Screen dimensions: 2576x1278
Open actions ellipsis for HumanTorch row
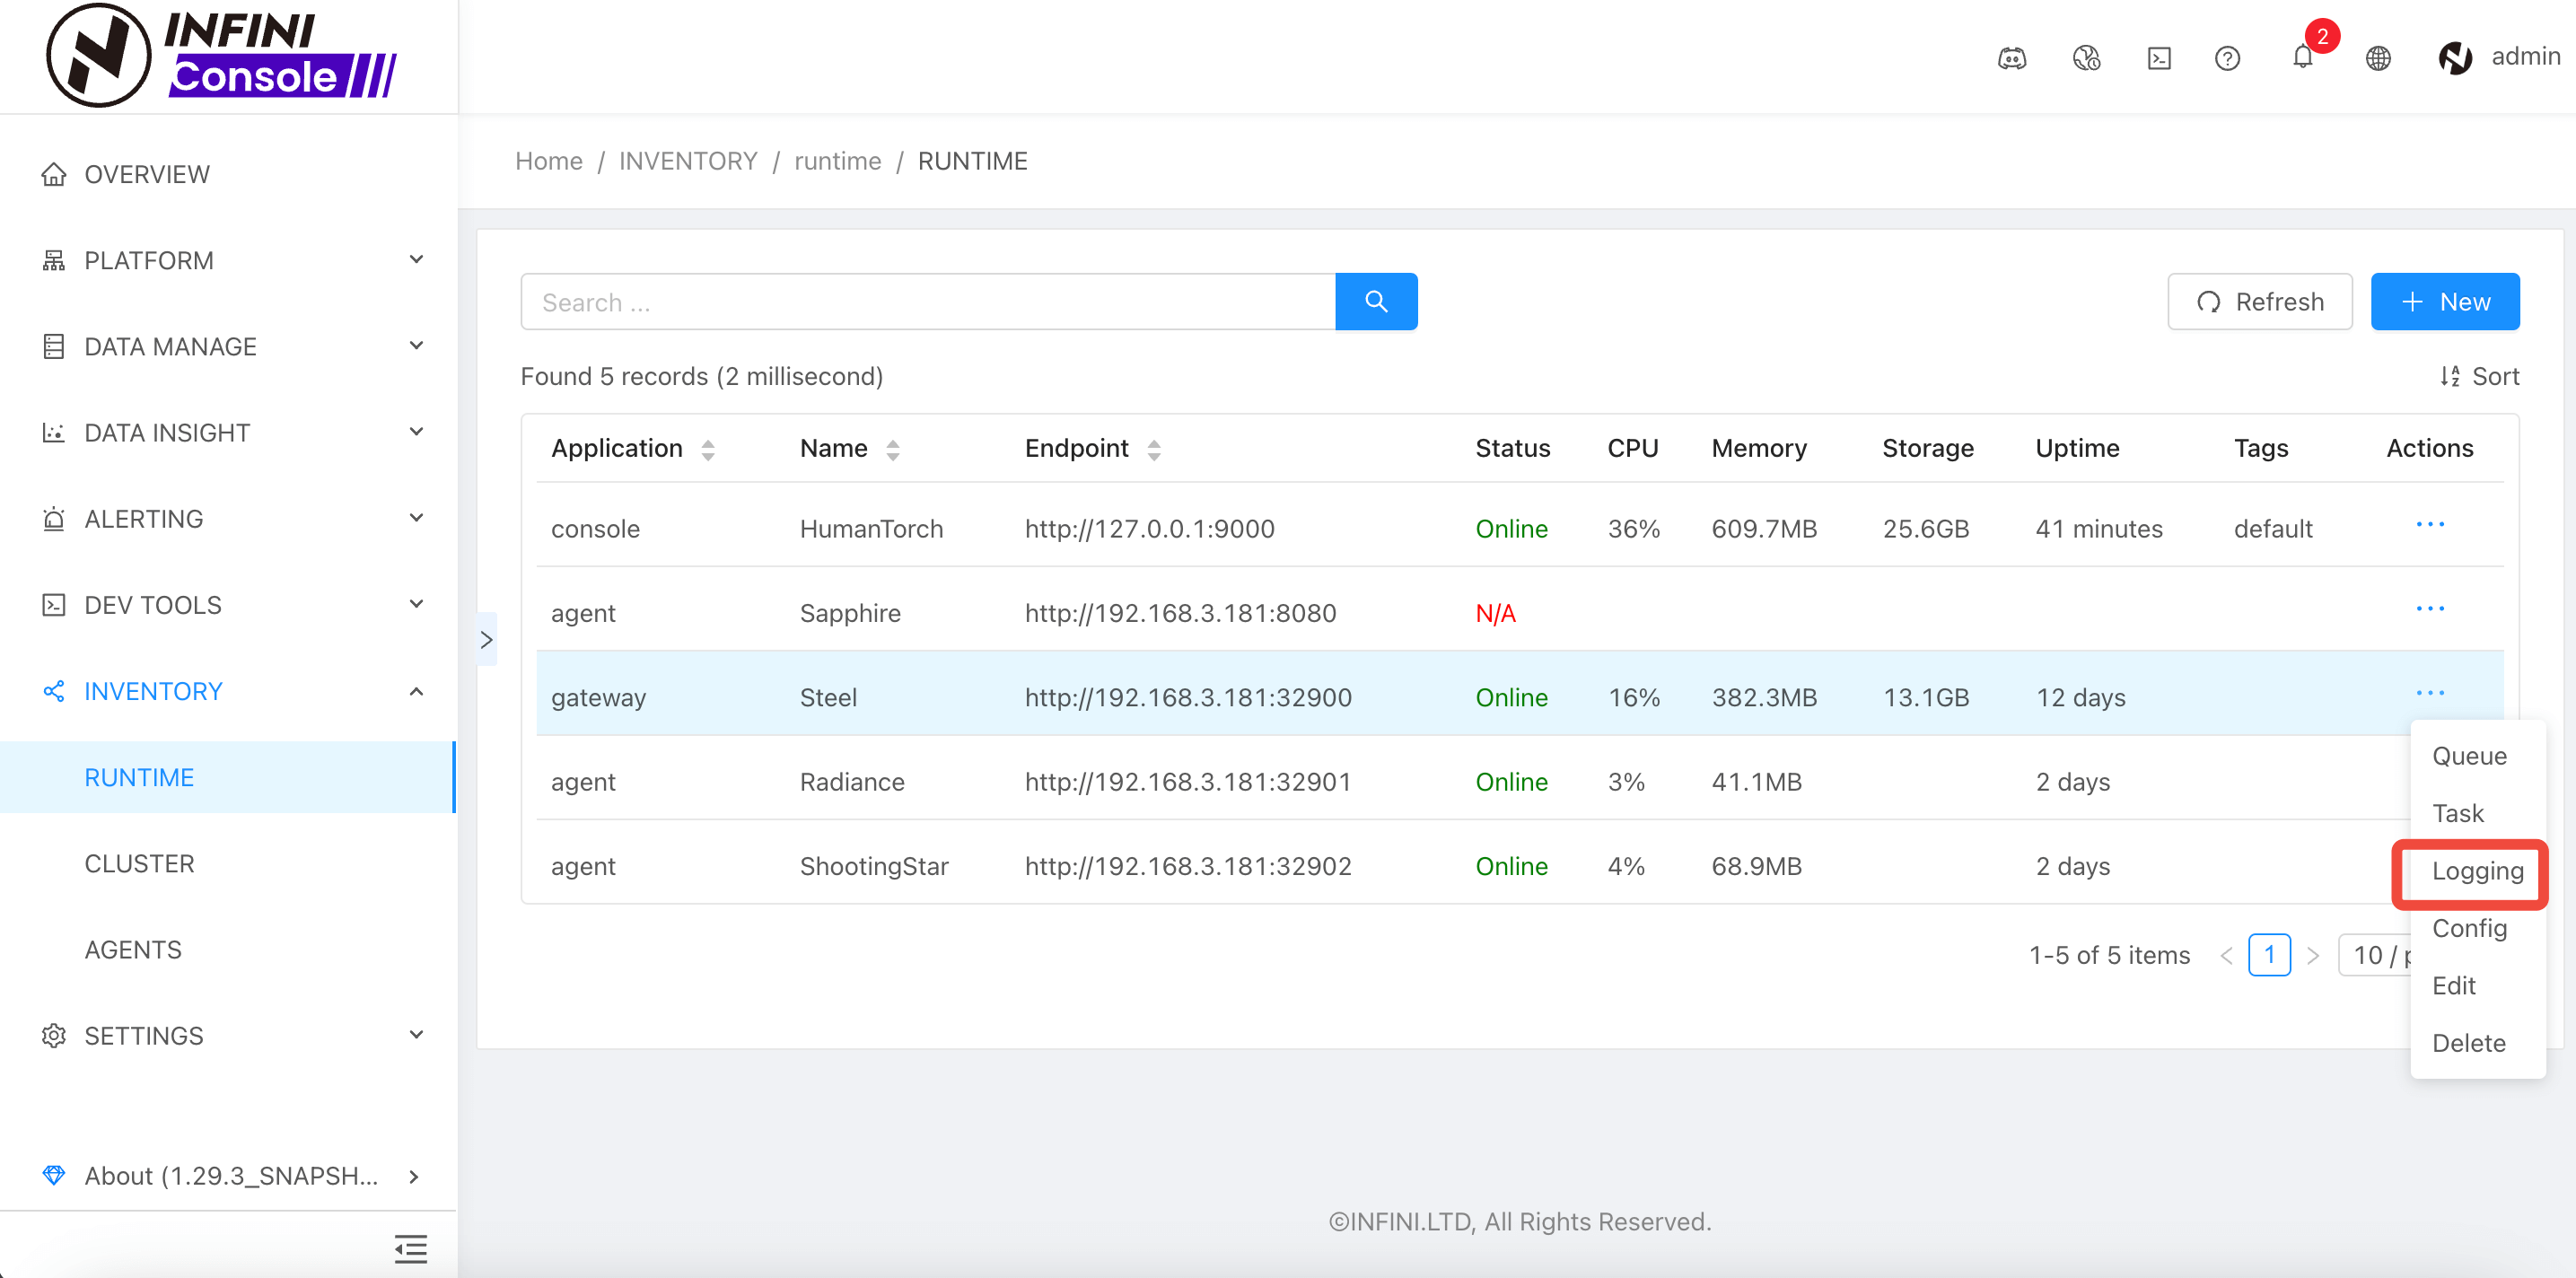(2429, 525)
